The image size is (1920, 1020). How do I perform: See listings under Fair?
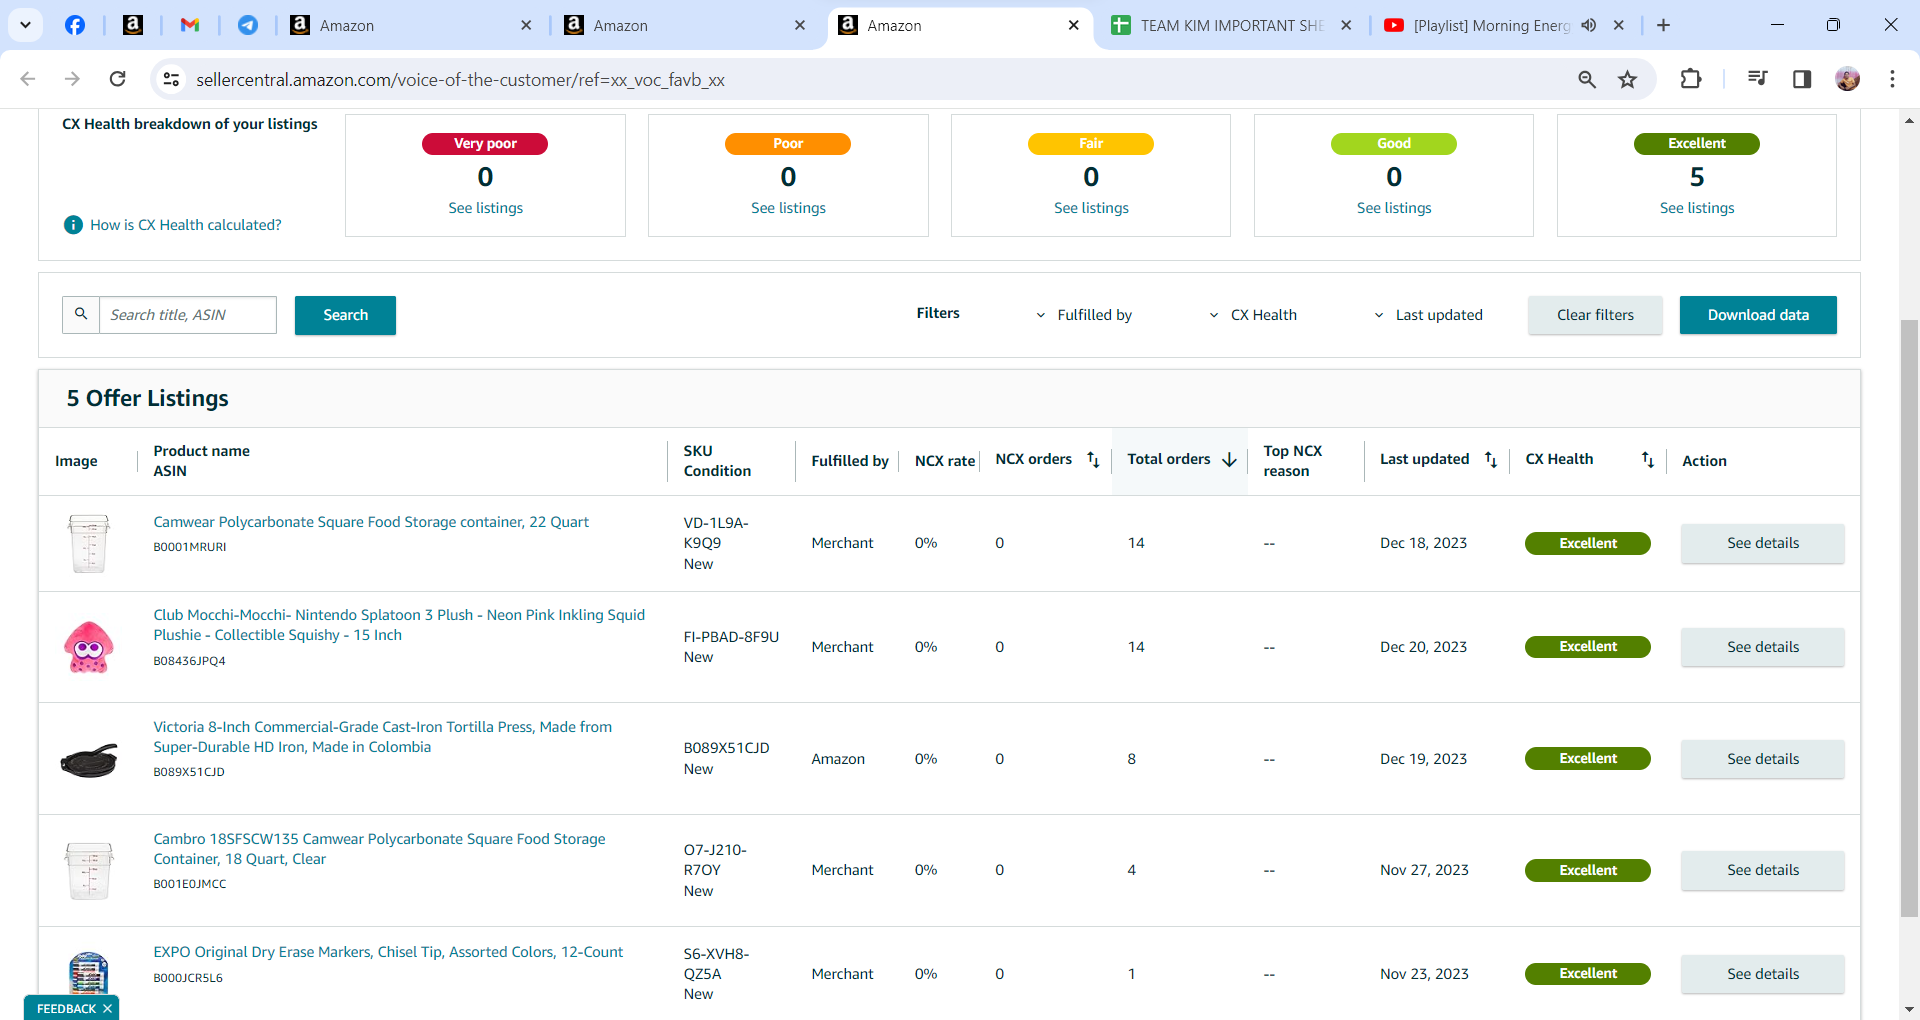pyautogui.click(x=1091, y=208)
